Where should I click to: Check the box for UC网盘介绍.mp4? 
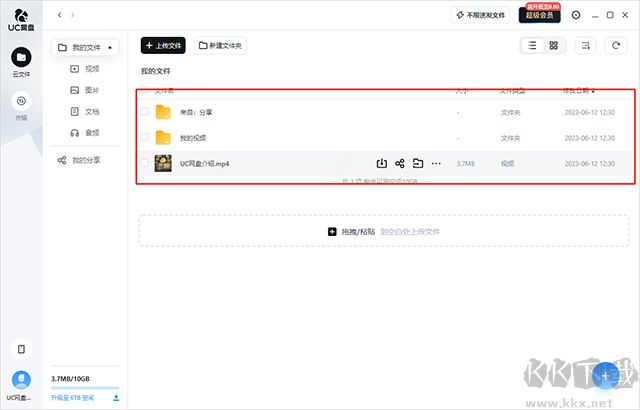point(144,163)
